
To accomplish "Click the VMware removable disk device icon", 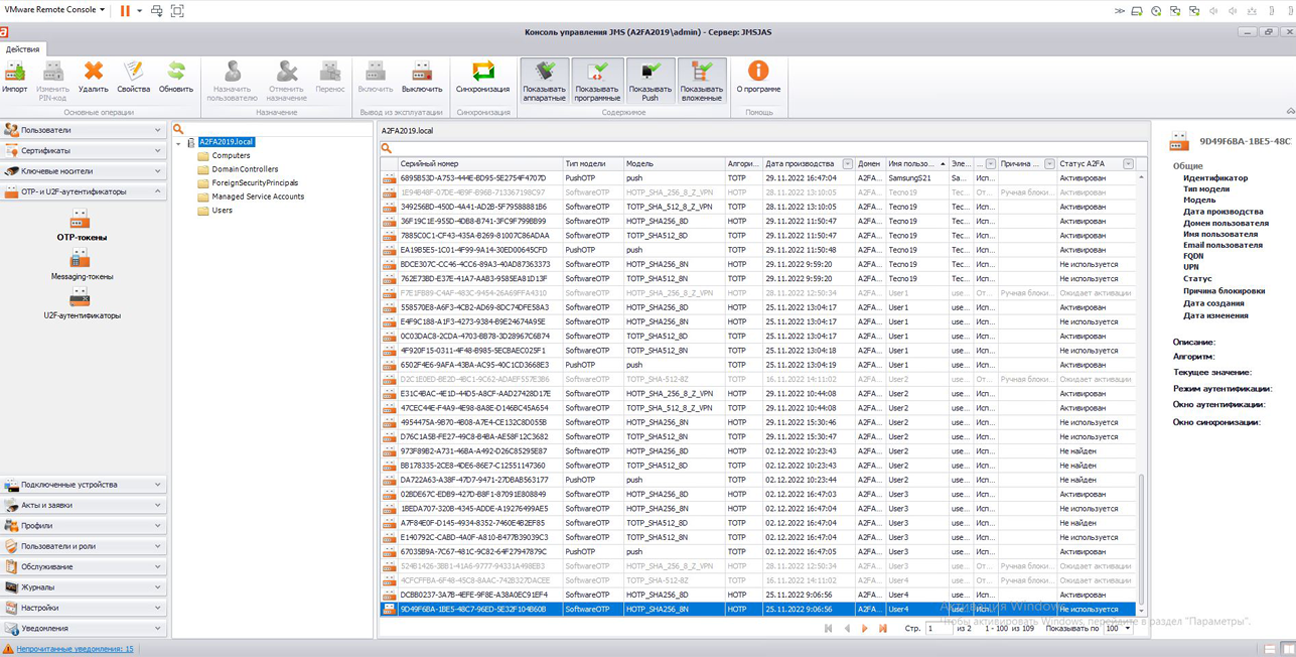I will 1136,10.
